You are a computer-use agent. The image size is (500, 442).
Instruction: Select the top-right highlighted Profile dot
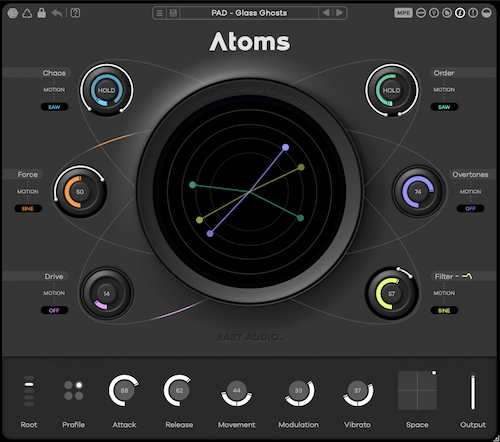click(x=79, y=385)
